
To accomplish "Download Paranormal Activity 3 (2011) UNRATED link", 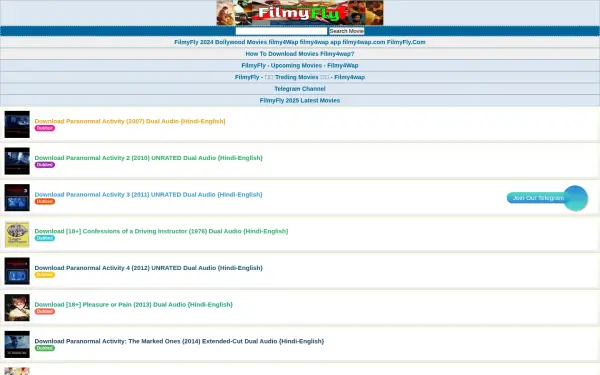I will tap(148, 194).
